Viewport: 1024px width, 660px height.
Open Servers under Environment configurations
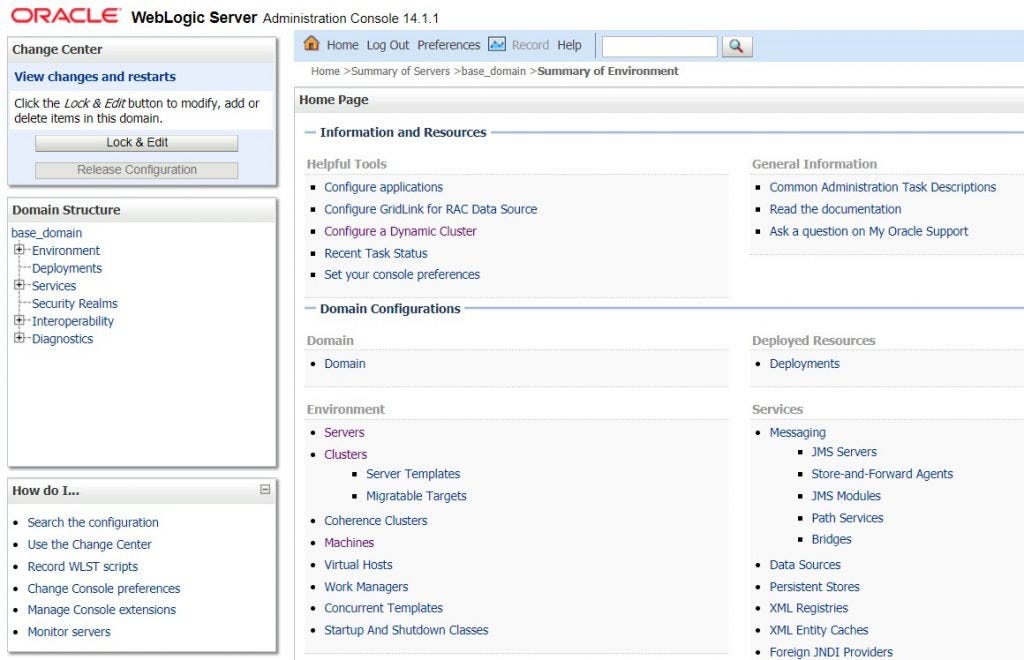pyautogui.click(x=344, y=432)
